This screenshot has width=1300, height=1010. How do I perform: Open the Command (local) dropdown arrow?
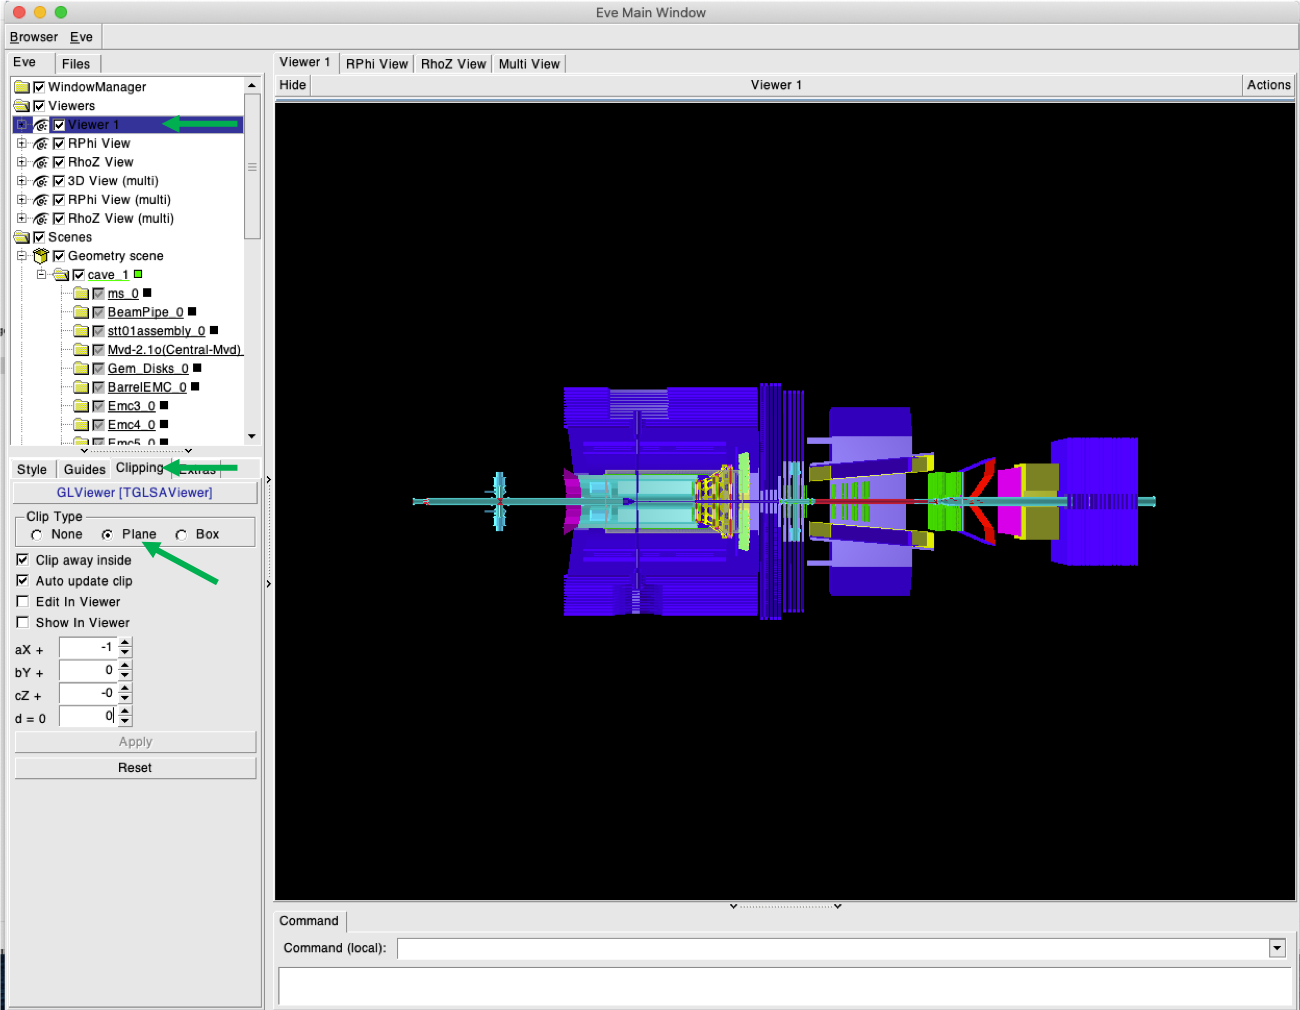coord(1277,948)
